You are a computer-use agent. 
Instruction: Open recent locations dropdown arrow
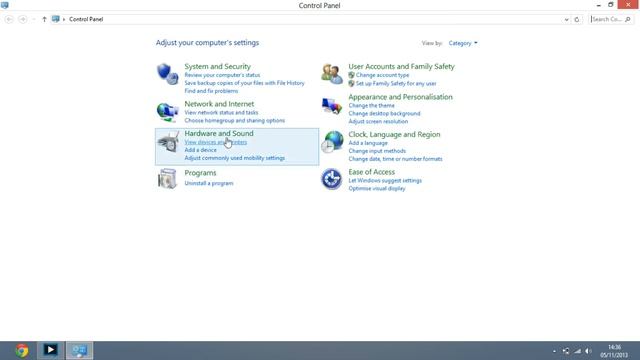34,19
